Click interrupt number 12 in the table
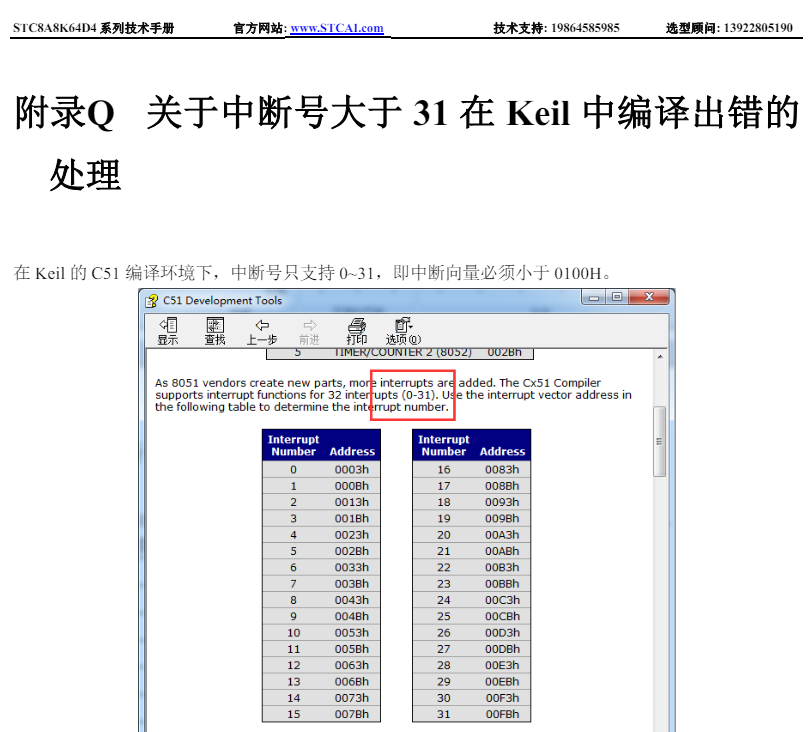Screen dimensions: 811x732 coord(294,665)
